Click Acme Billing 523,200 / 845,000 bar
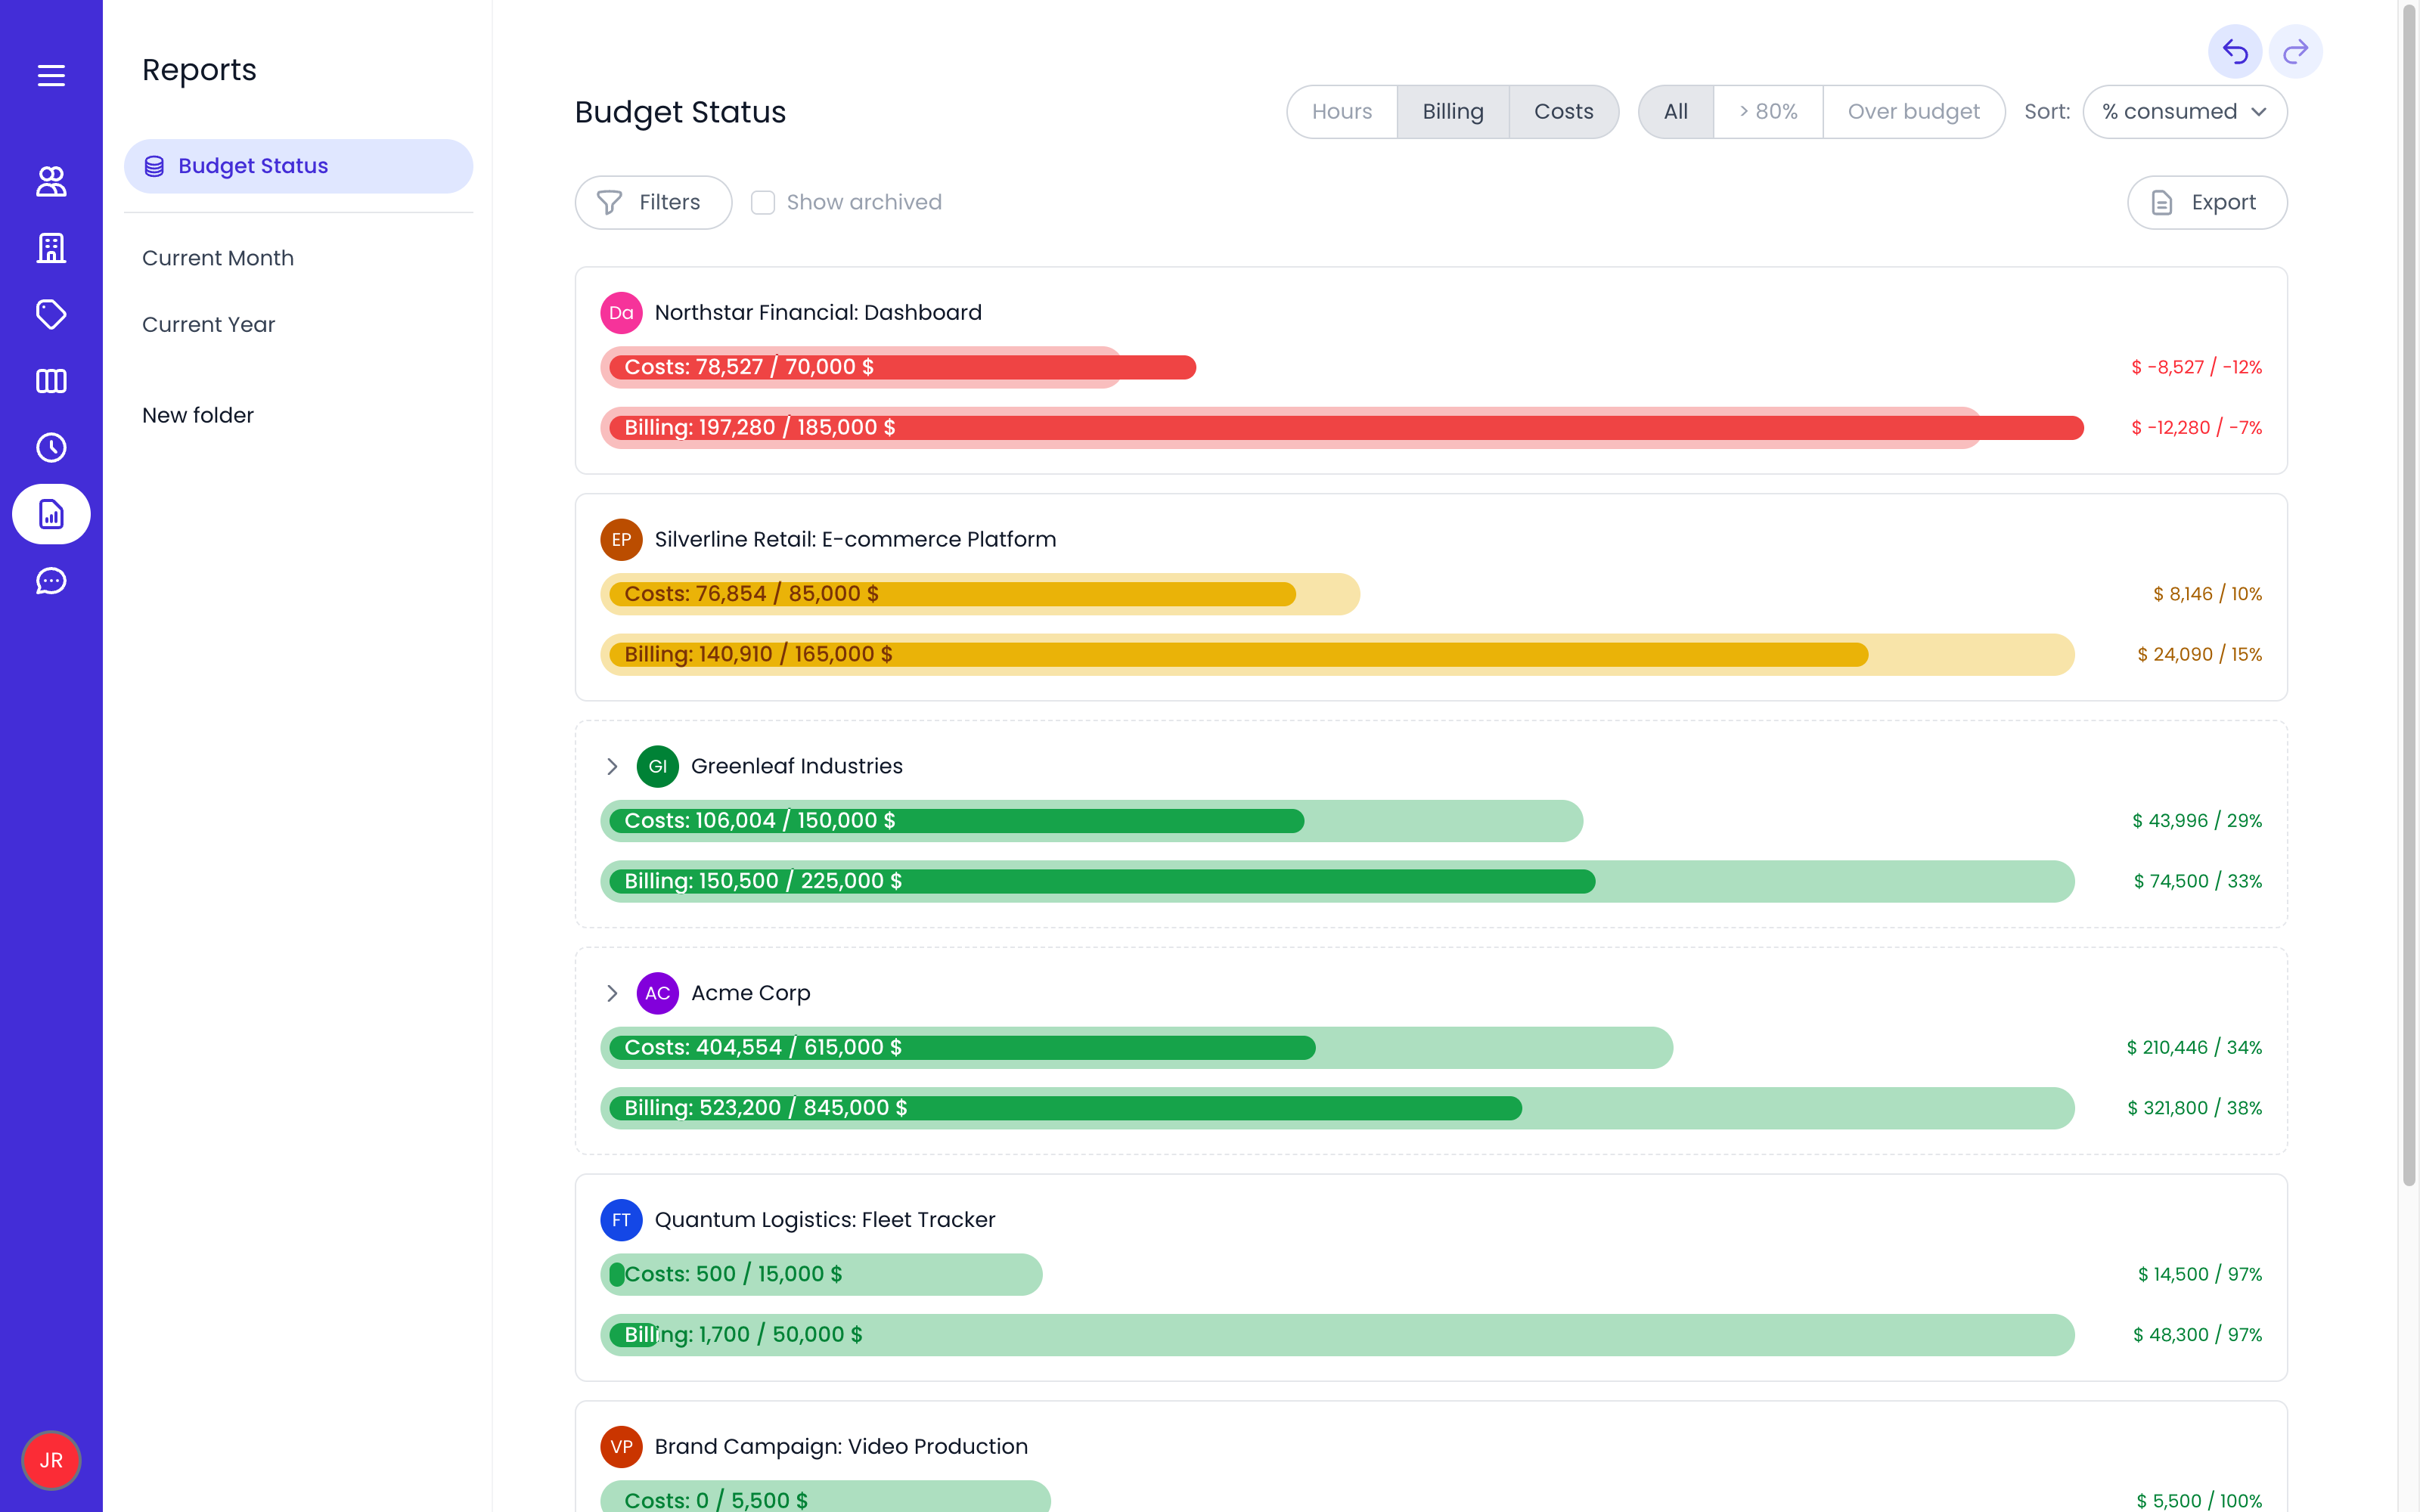 click(1337, 1108)
